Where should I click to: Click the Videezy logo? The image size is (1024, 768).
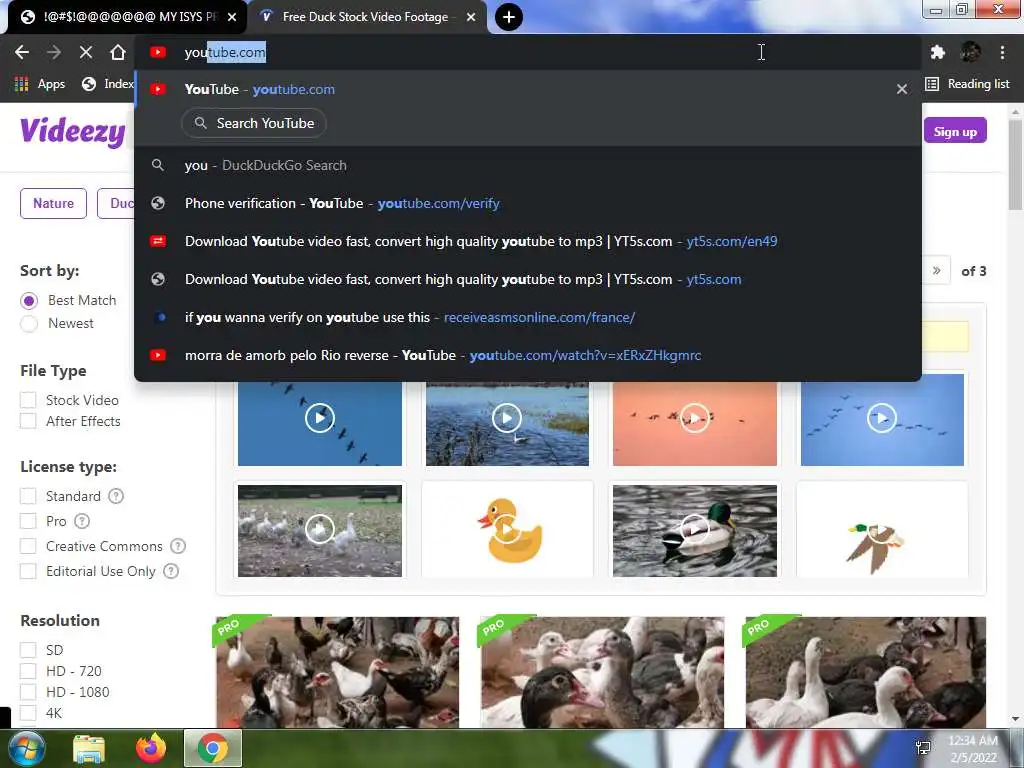72,132
